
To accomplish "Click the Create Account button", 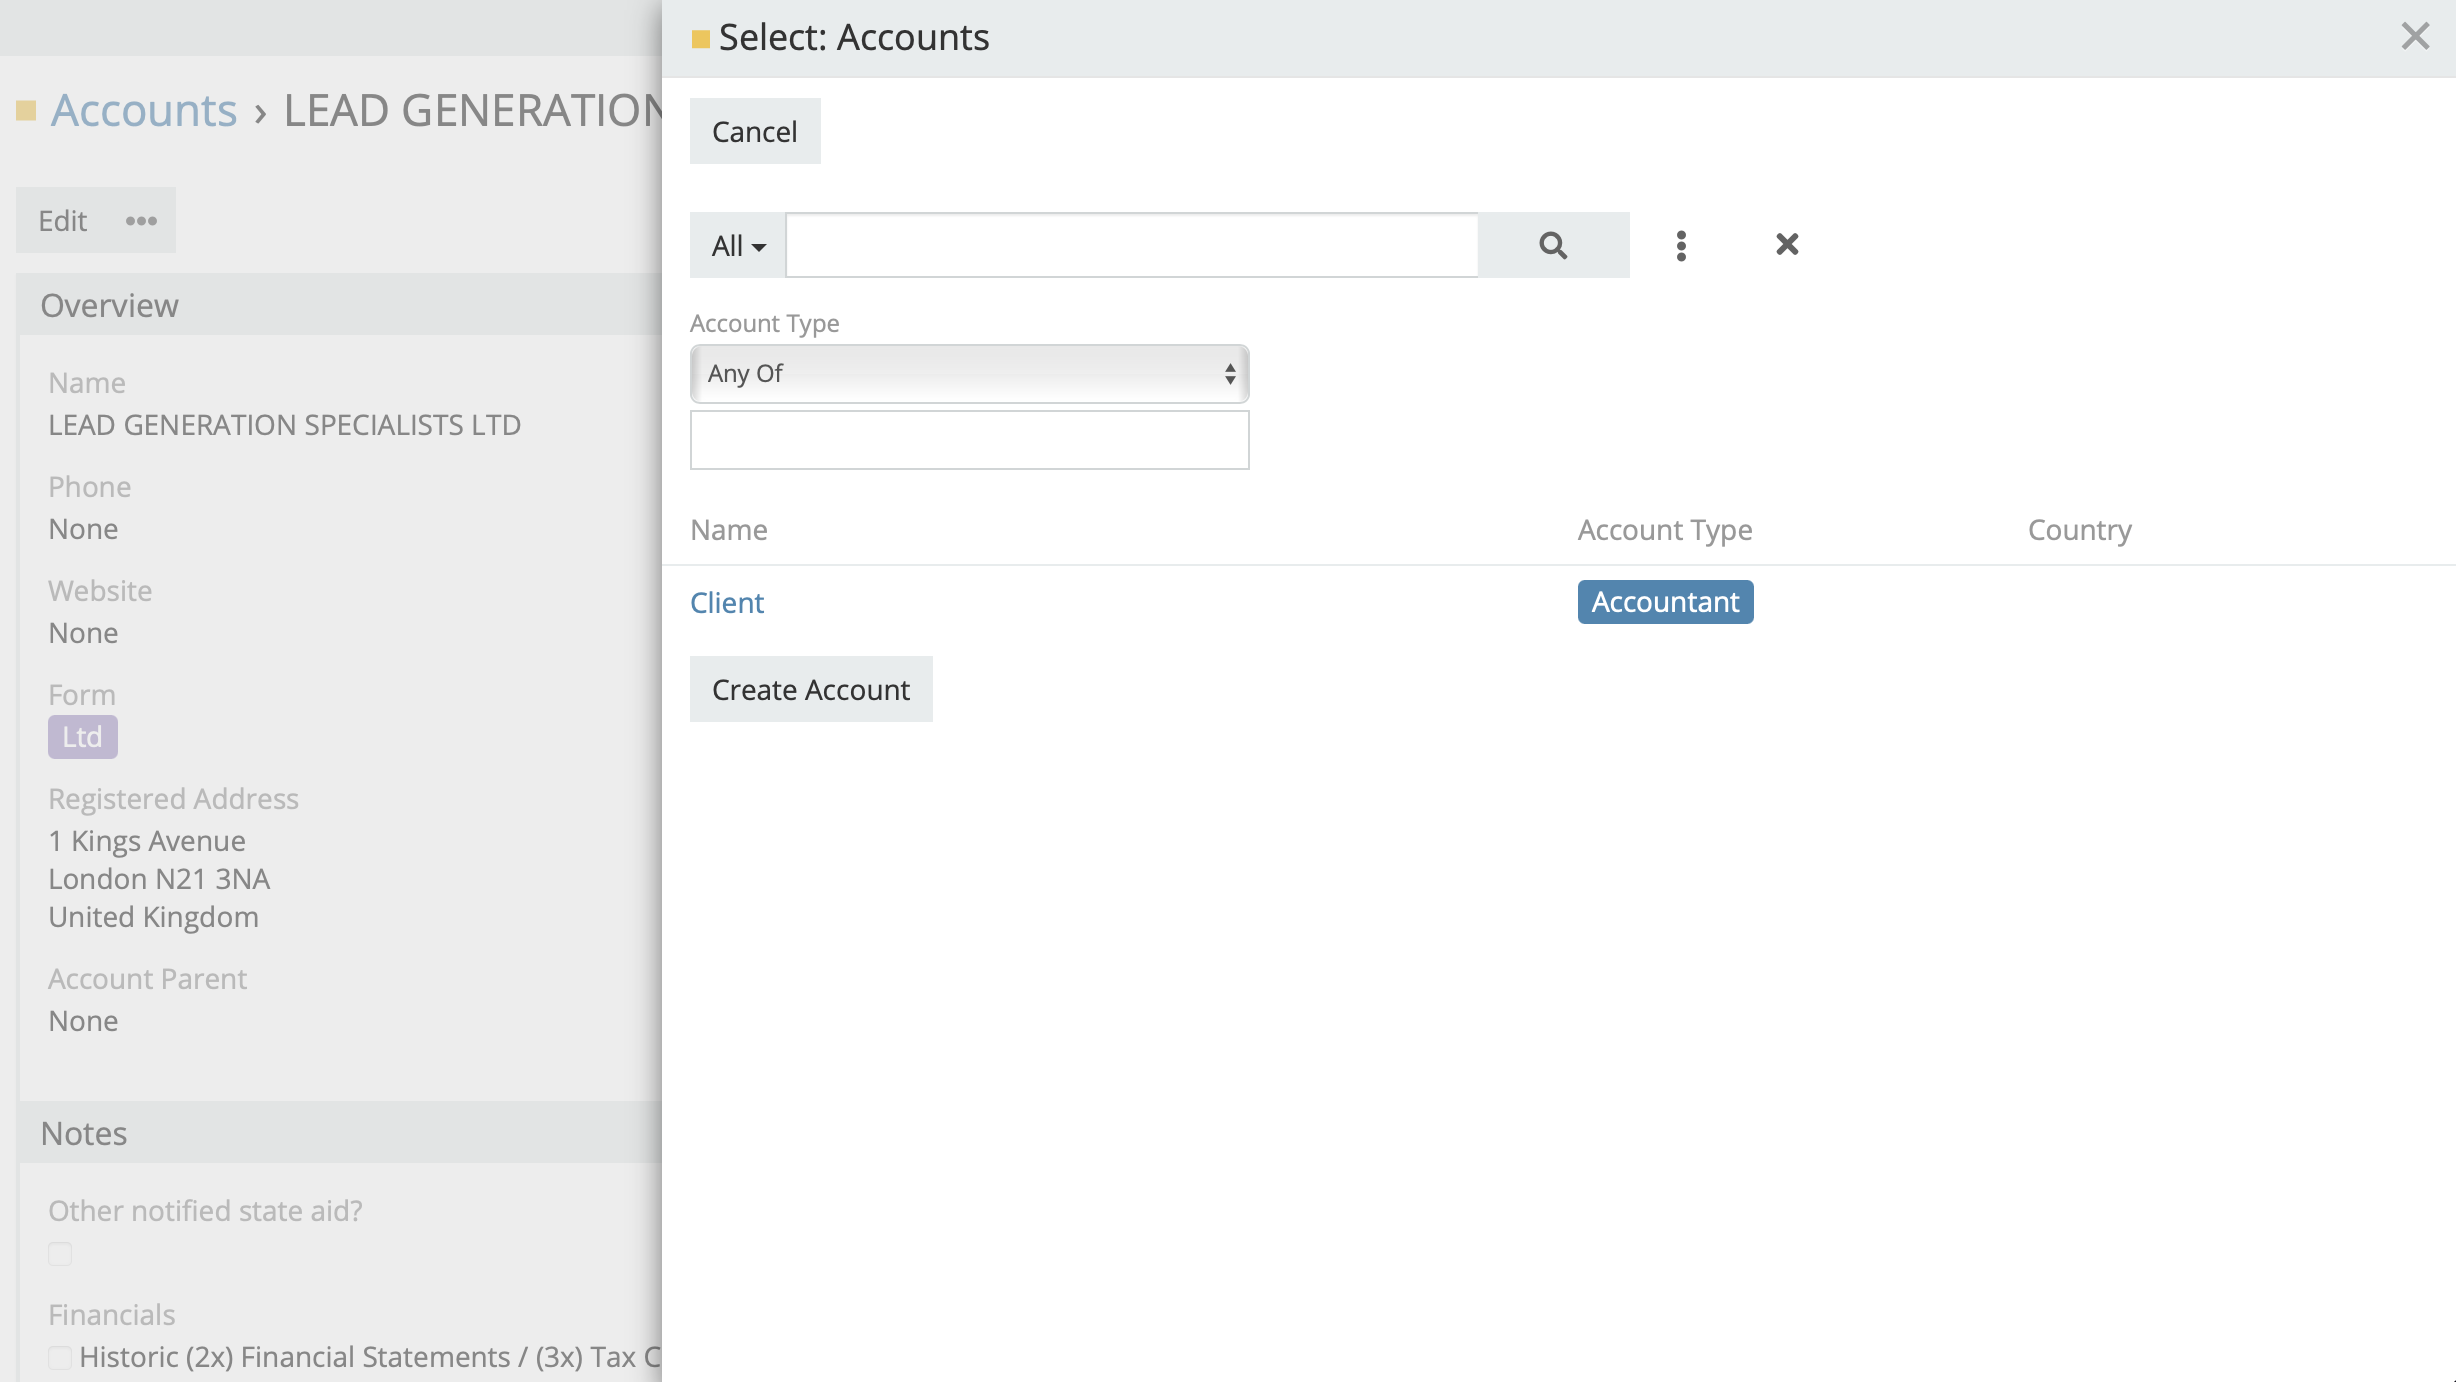I will 811,690.
